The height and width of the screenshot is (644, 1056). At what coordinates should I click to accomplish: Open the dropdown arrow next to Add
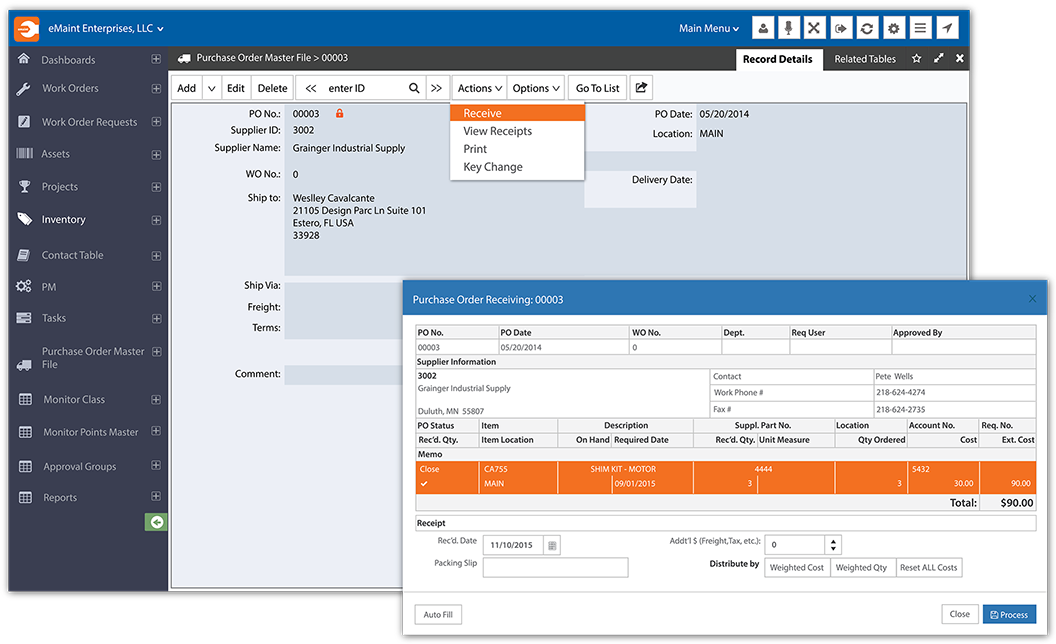click(211, 88)
